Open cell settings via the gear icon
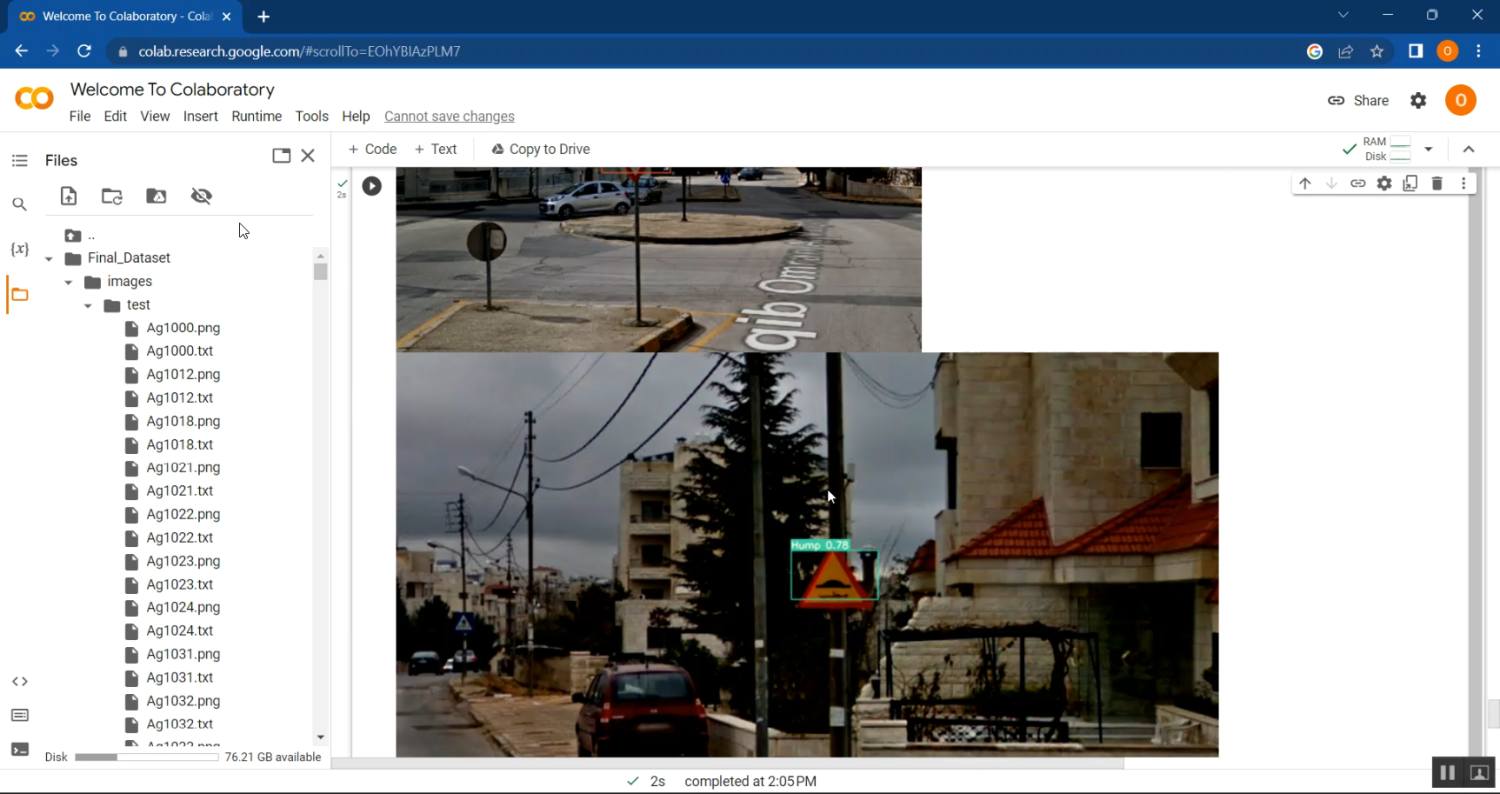The width and height of the screenshot is (1500, 794). [x=1384, y=183]
